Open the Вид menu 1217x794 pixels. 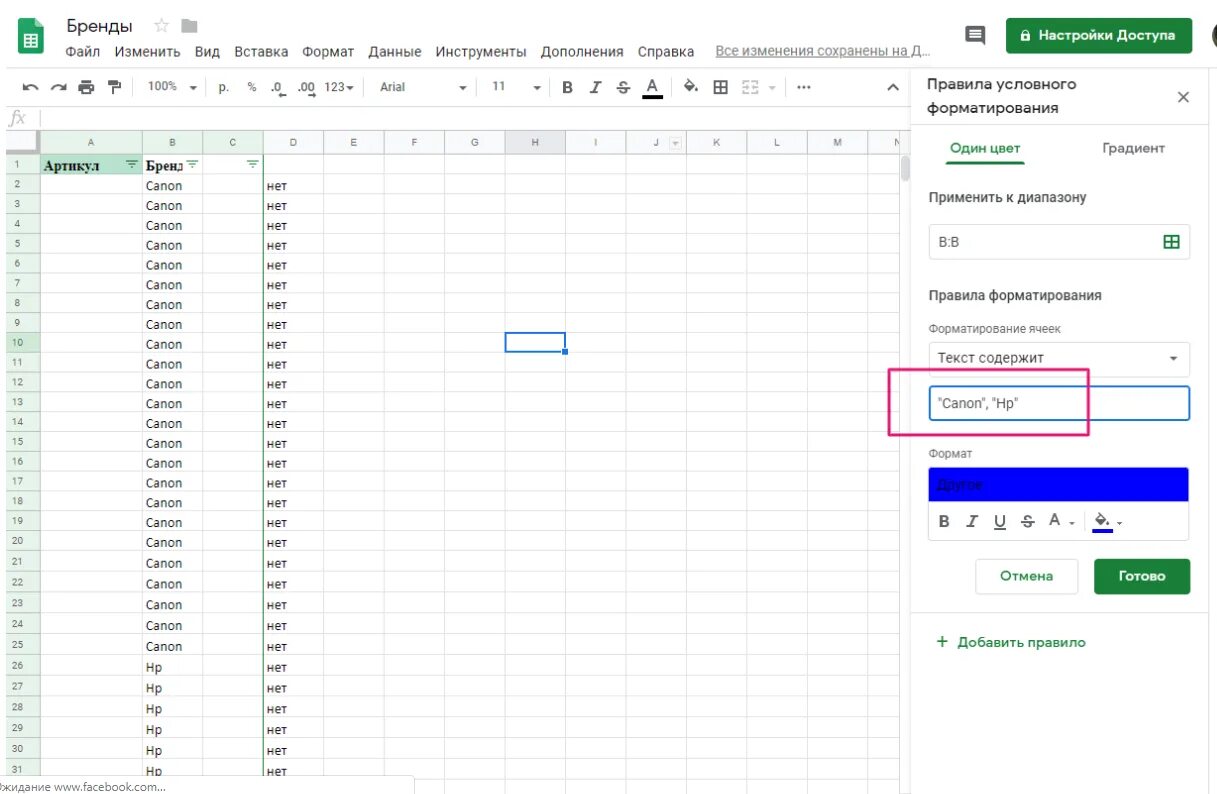(x=207, y=52)
